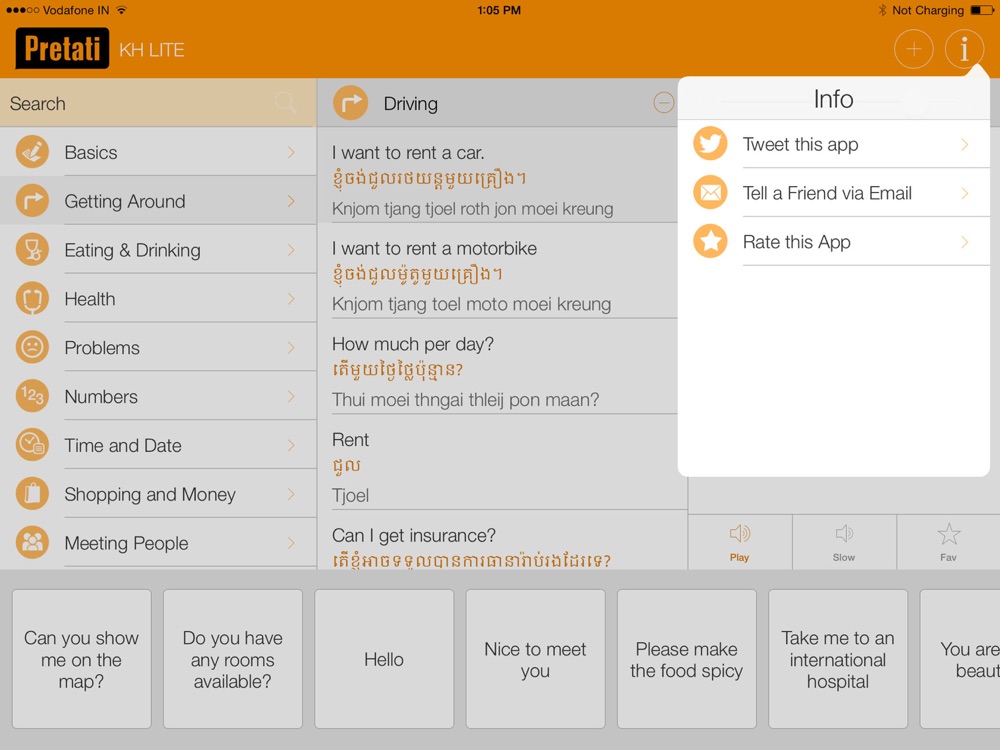Tap the "Info" popover title
Screen dimensions: 1000x750
click(x=834, y=99)
